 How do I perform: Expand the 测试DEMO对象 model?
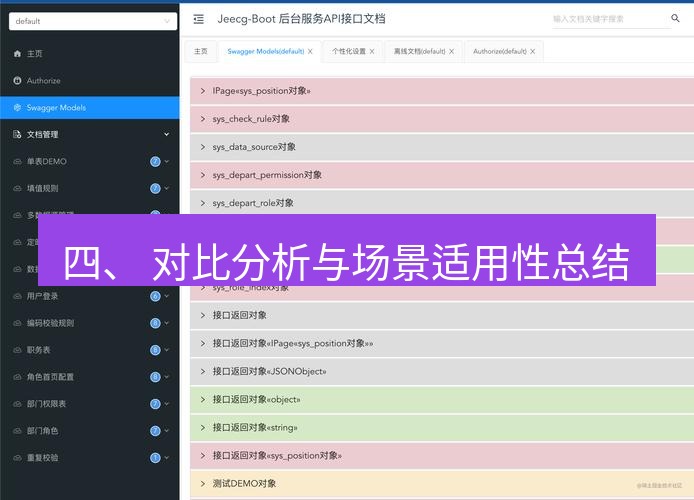coord(442,484)
